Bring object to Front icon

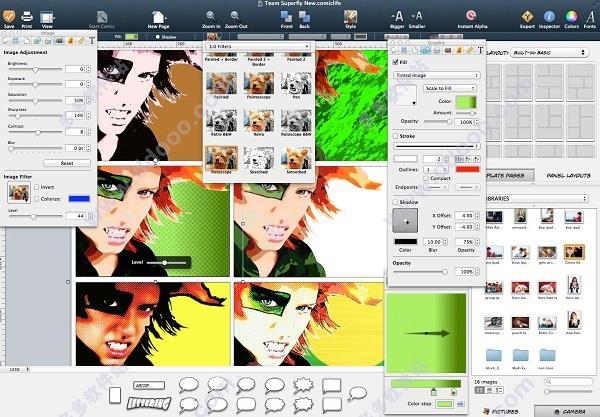click(286, 17)
